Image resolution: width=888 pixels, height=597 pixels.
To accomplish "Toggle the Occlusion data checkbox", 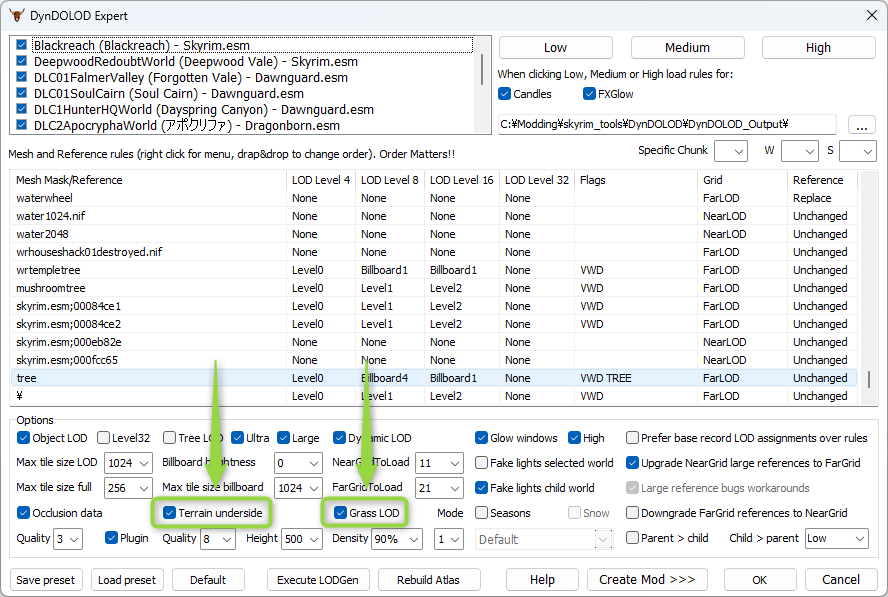I will tap(23, 513).
